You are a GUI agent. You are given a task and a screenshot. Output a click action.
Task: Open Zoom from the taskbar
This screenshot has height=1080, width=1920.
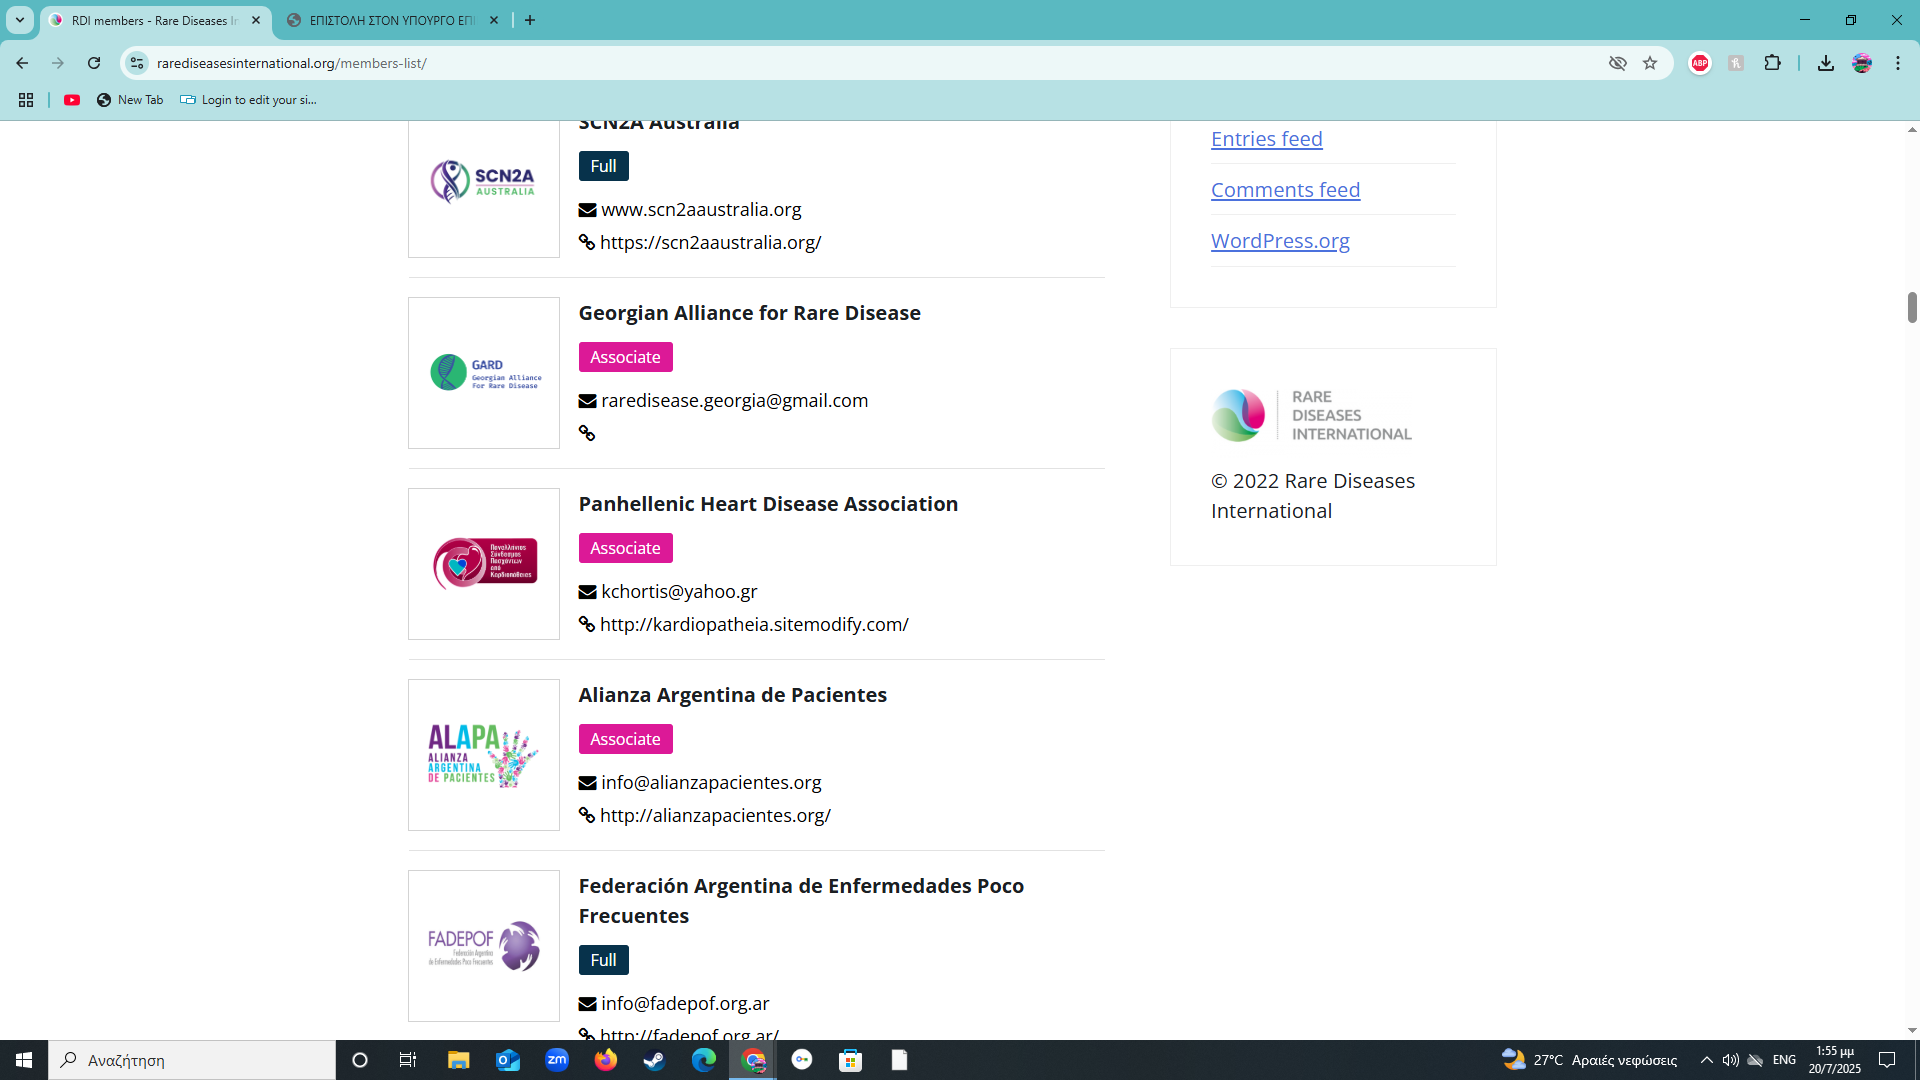point(557,1060)
